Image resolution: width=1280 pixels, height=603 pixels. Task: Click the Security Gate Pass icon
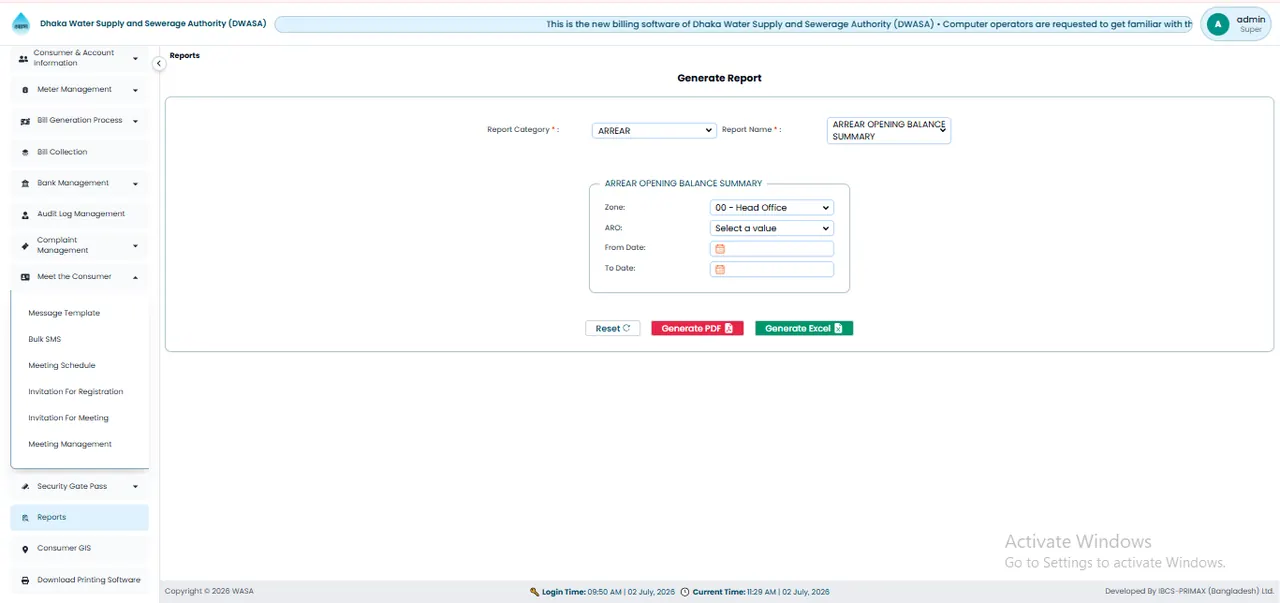[x=25, y=487]
